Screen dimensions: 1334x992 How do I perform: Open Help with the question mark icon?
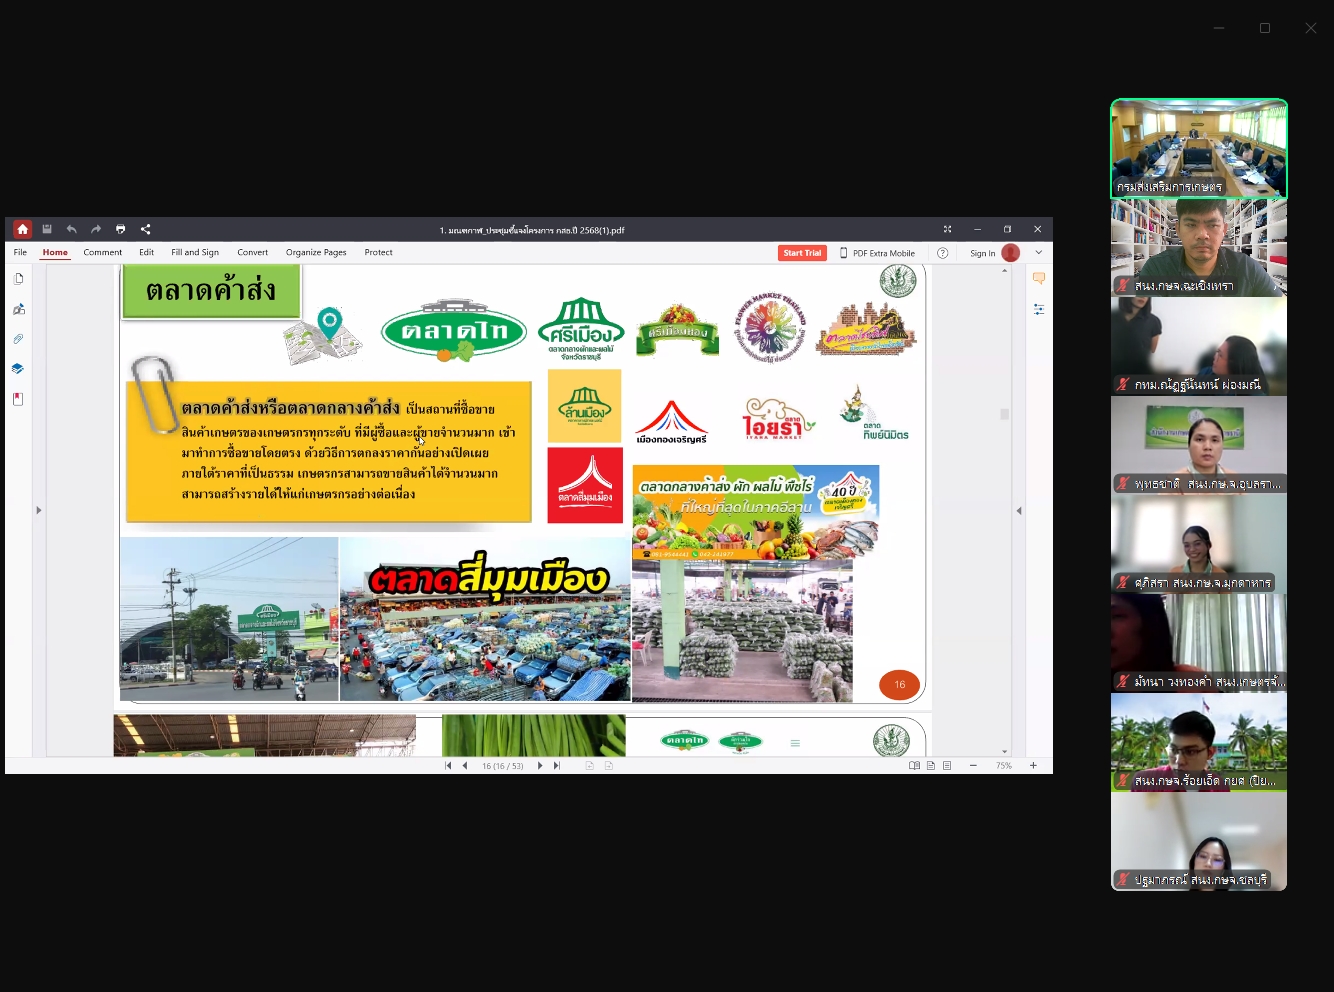942,253
